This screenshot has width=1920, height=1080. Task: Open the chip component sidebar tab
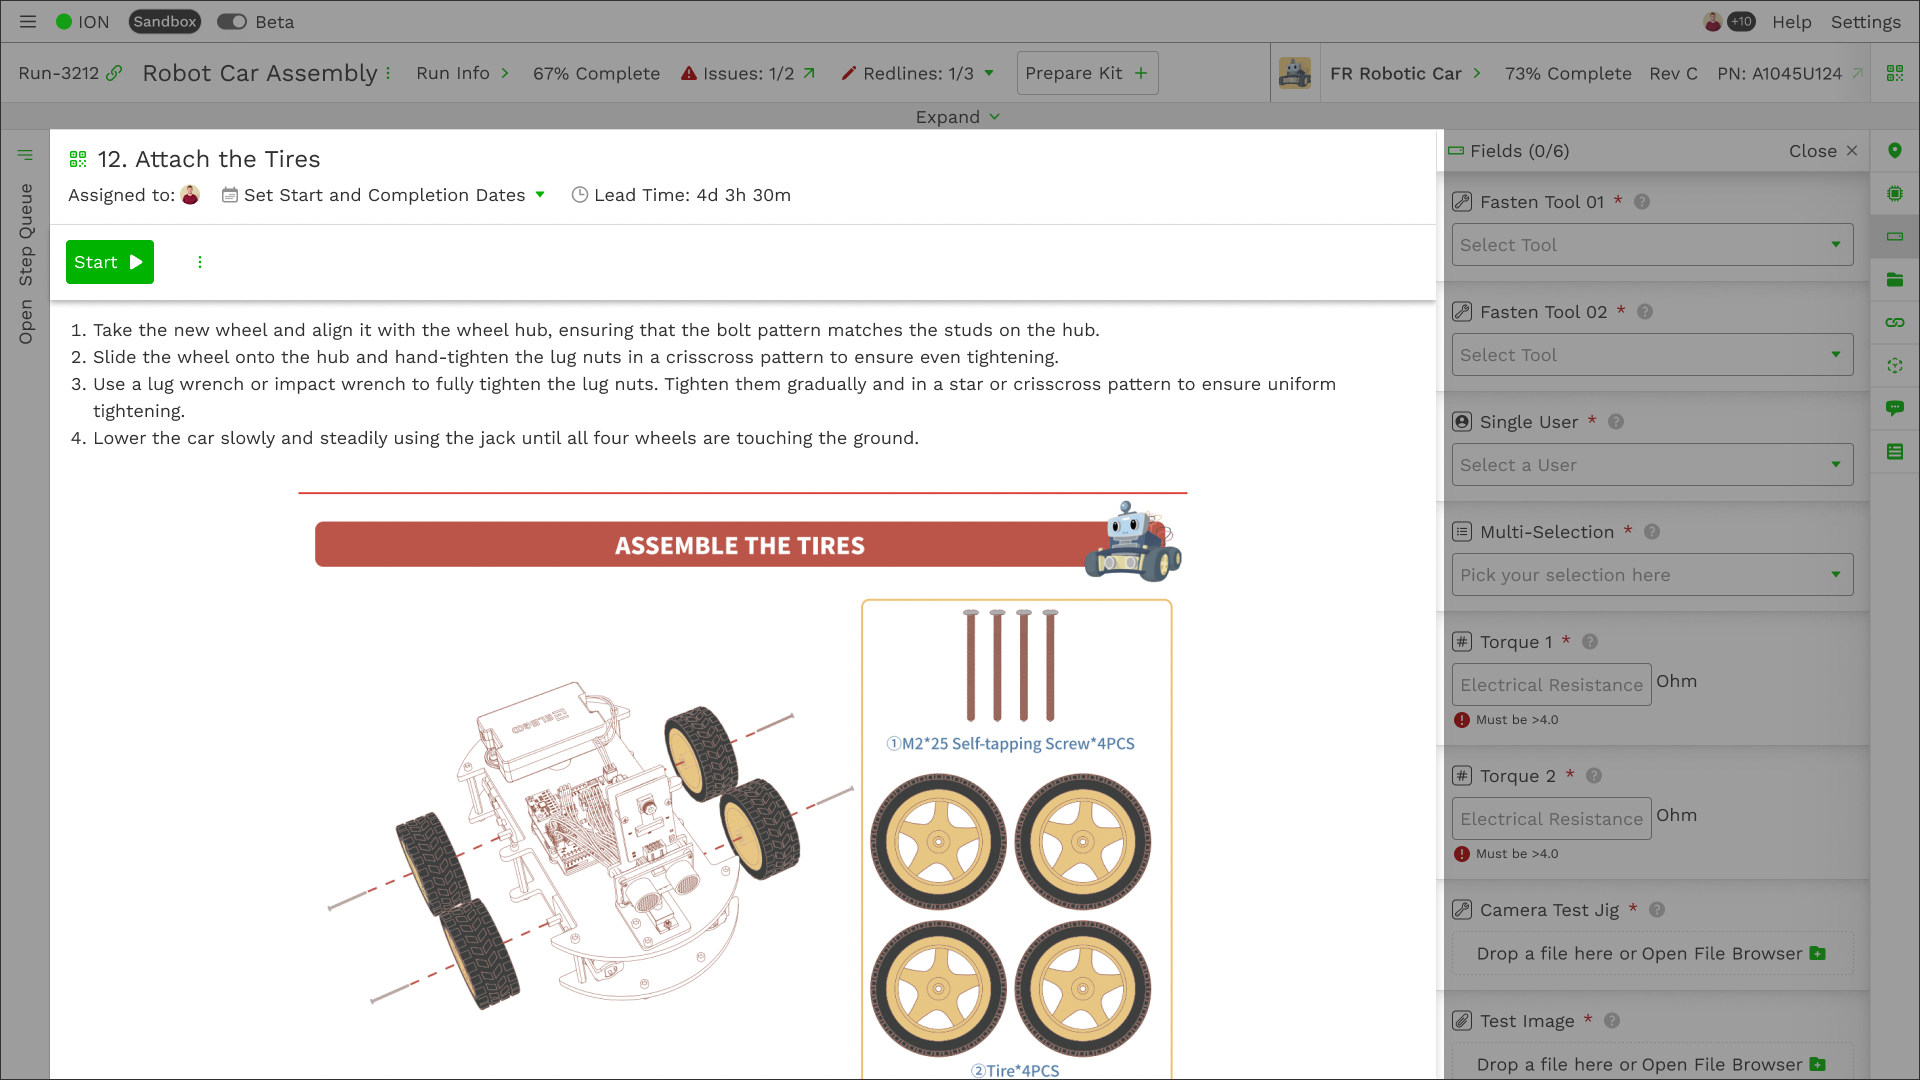tap(1895, 194)
